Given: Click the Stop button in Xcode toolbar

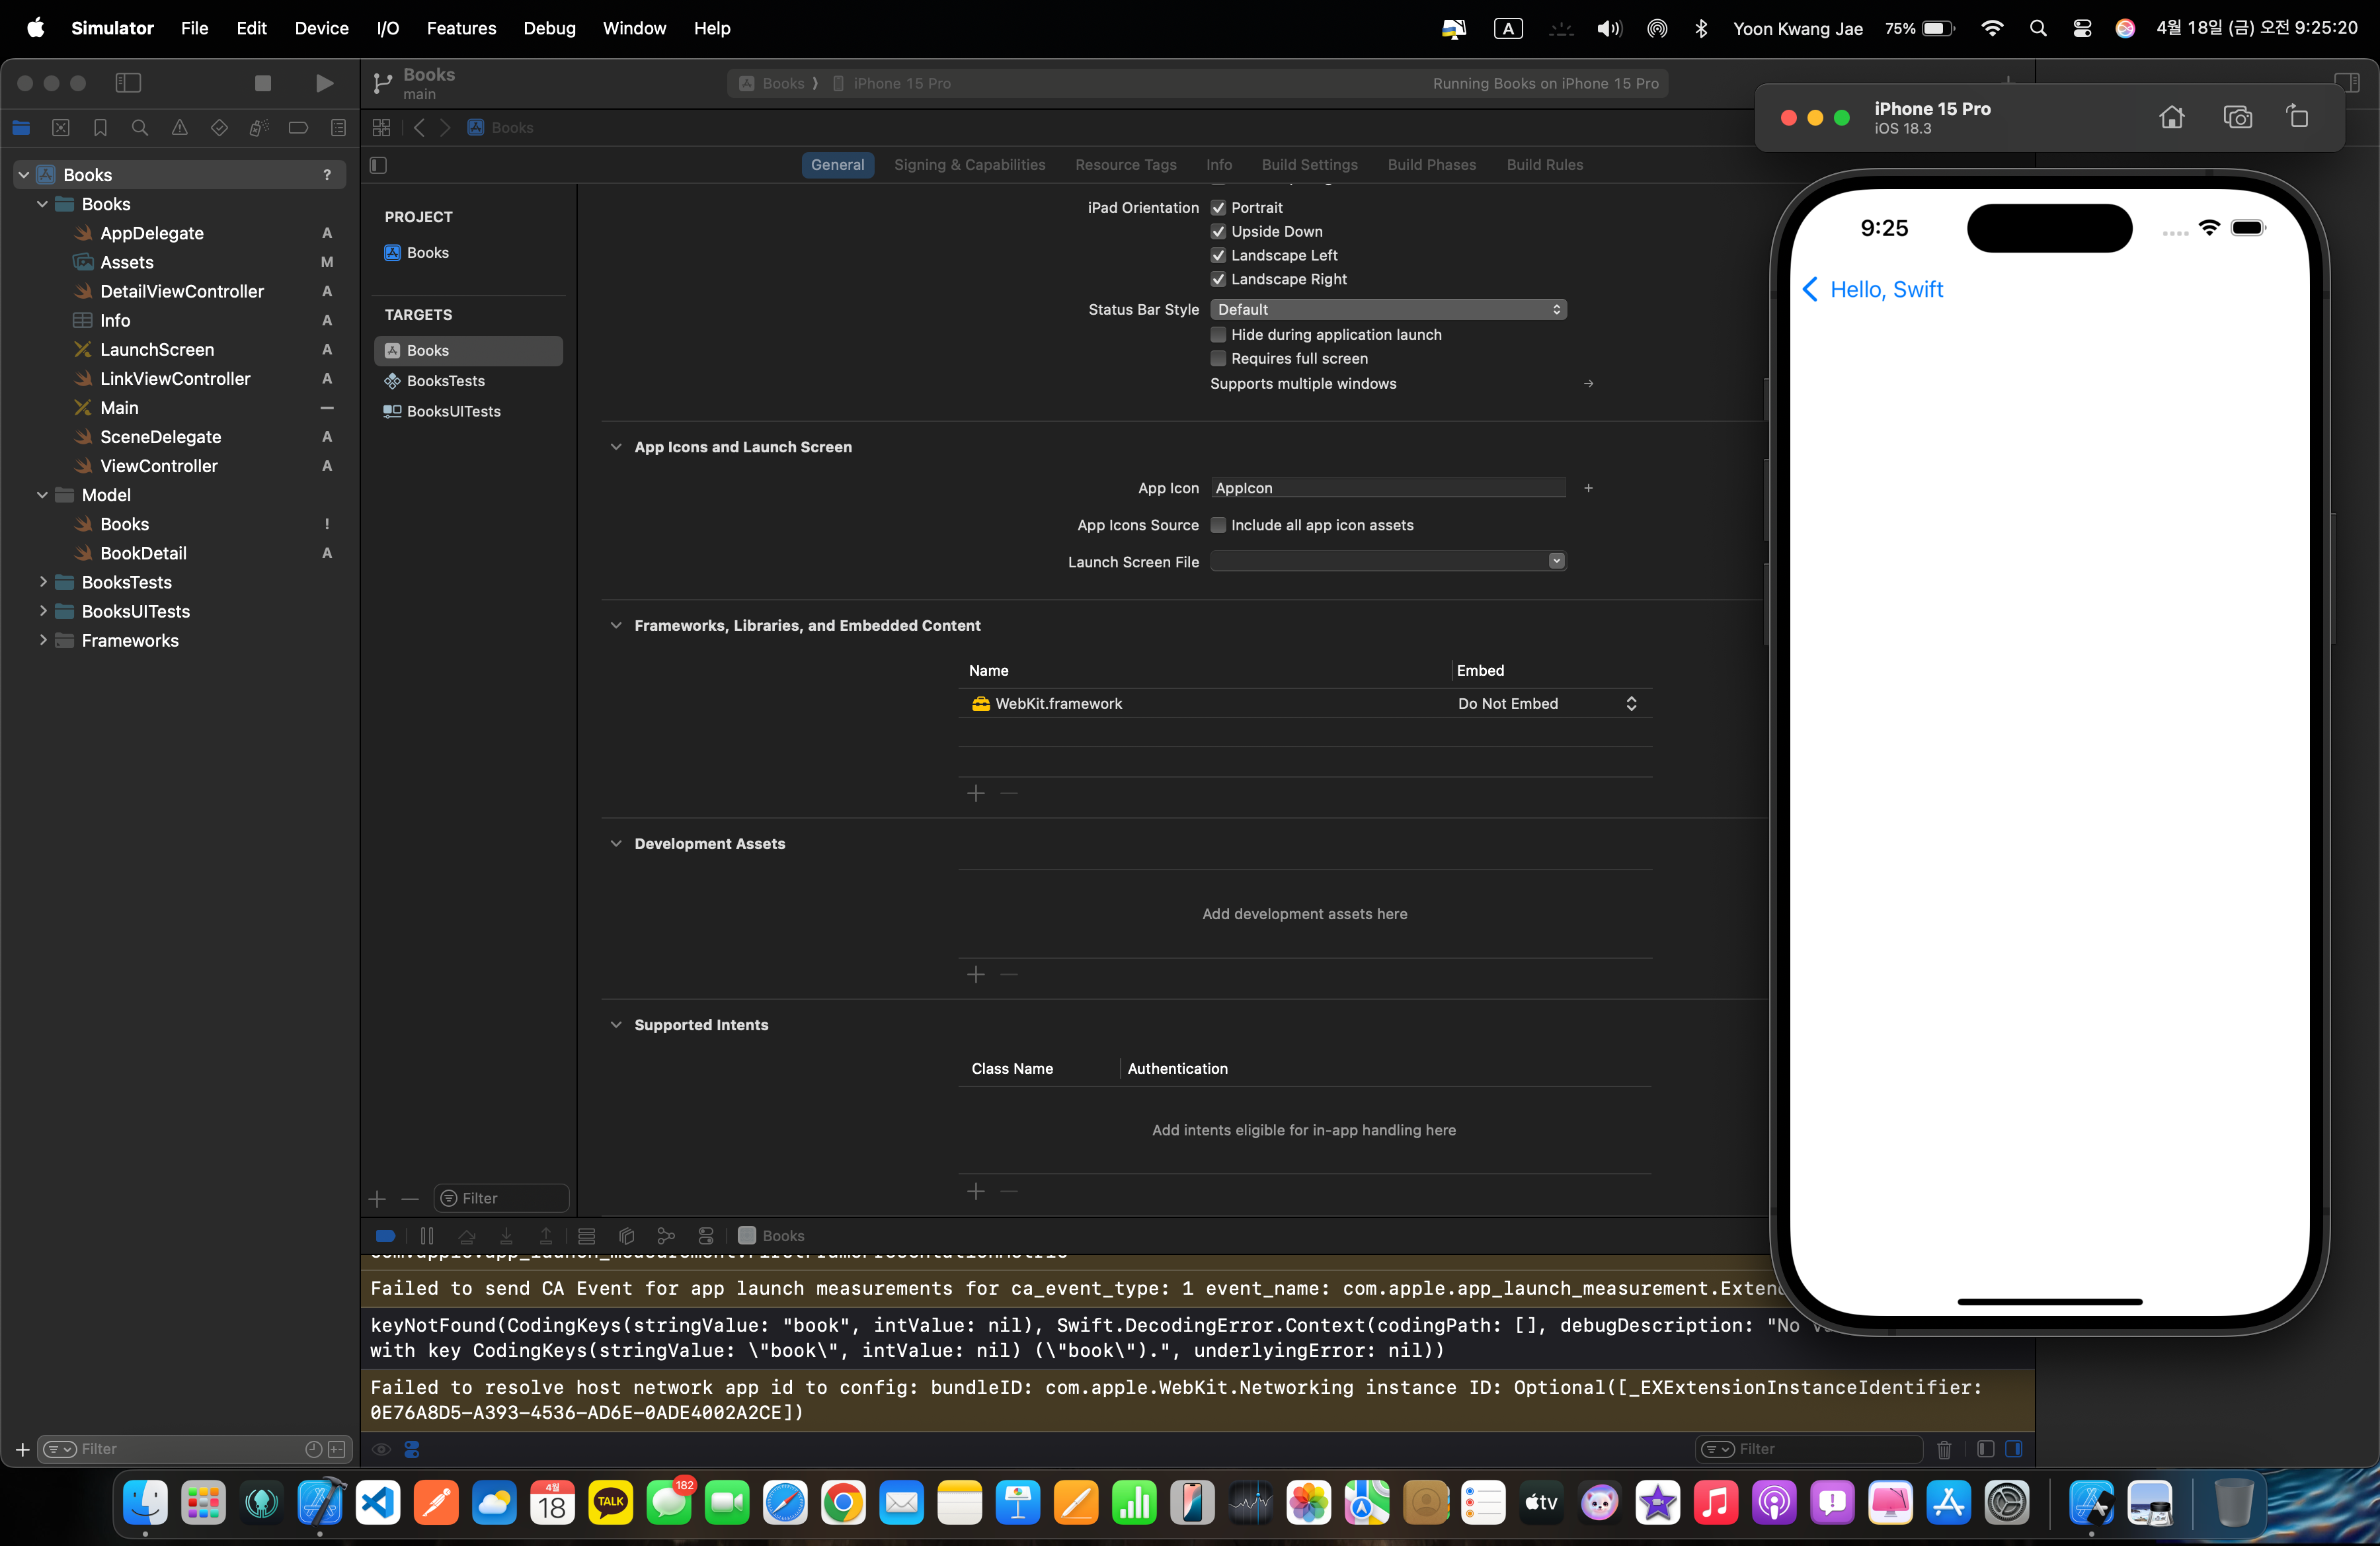Looking at the screenshot, I should (263, 83).
